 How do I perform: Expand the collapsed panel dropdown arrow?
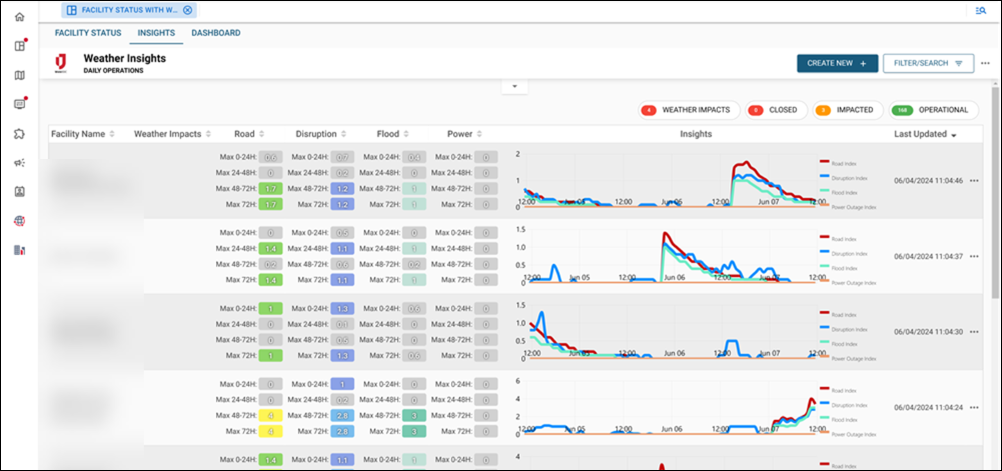tap(513, 87)
